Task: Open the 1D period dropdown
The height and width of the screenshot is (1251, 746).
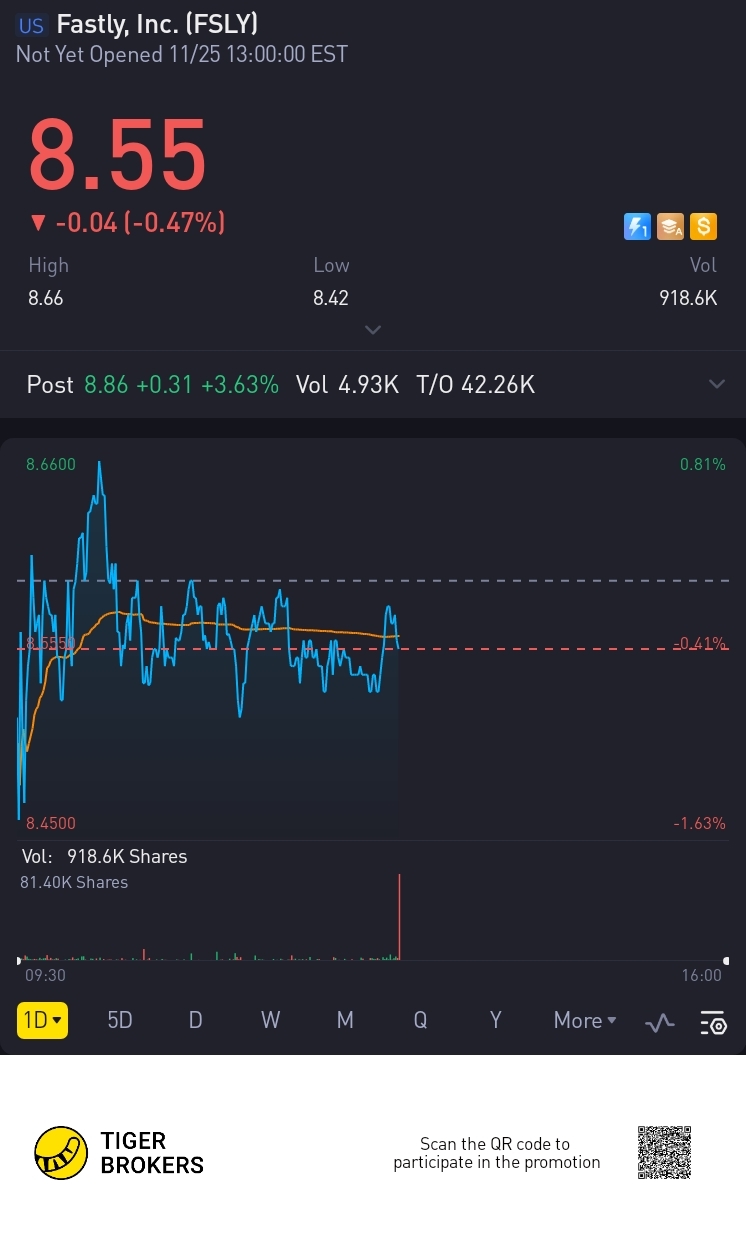Action: click(x=42, y=1020)
